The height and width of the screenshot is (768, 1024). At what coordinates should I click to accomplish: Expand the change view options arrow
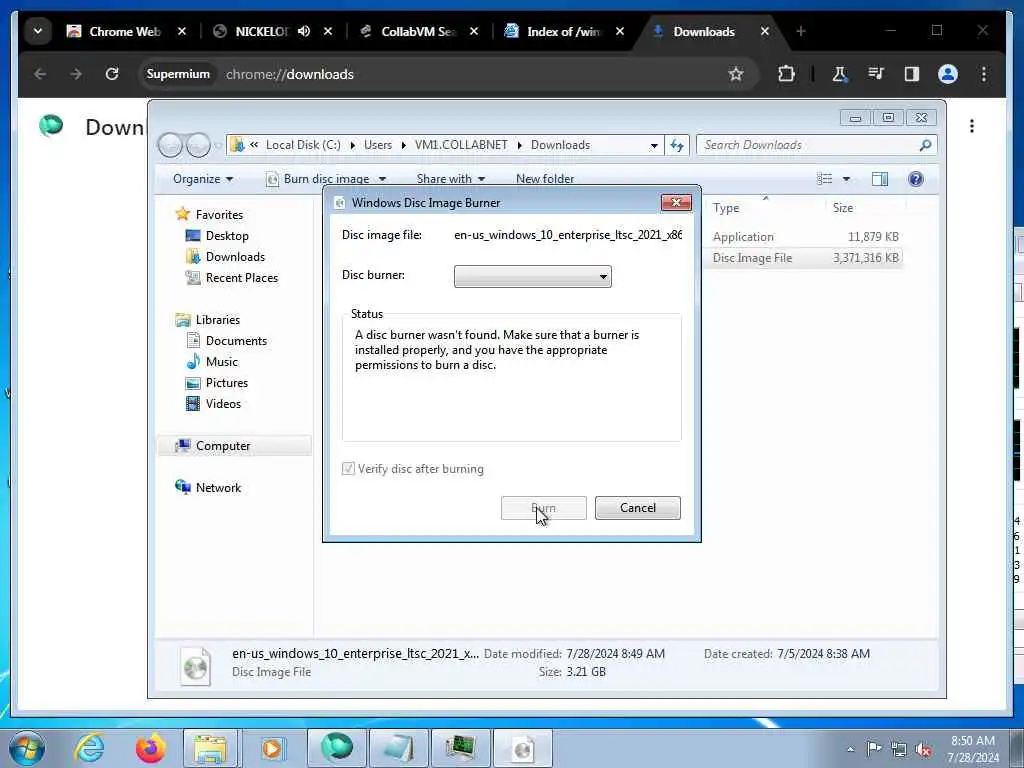pos(846,179)
